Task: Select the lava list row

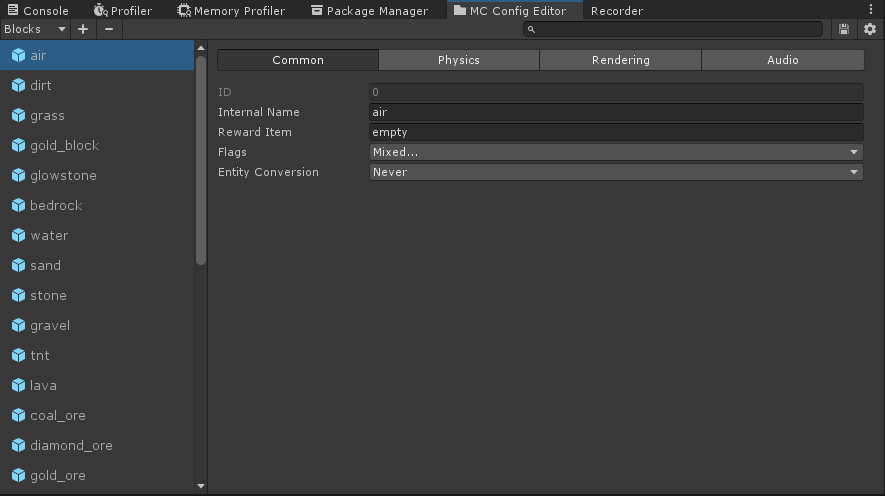Action: (x=97, y=385)
